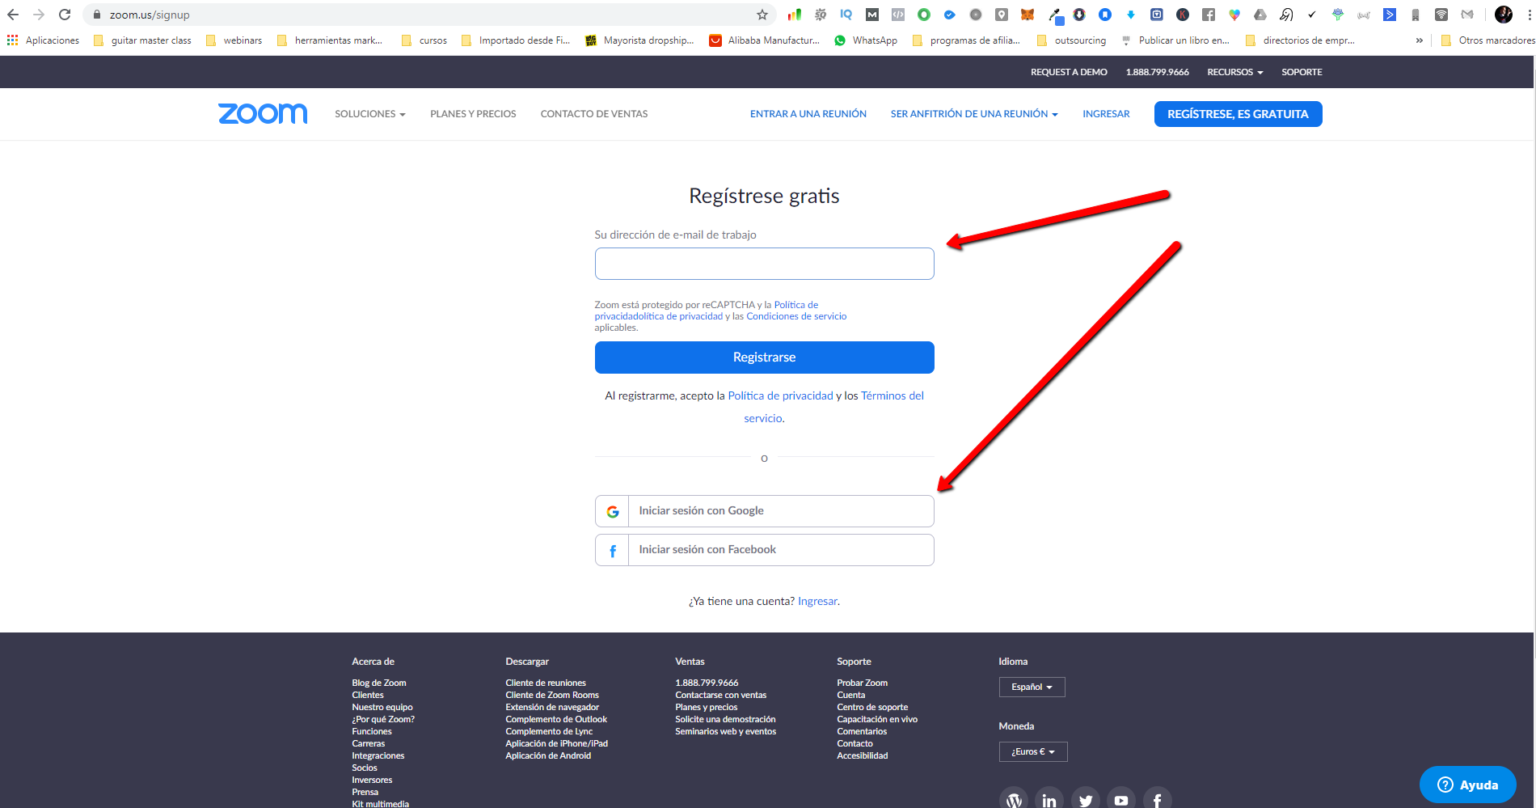The height and width of the screenshot is (808, 1536).
Task: Expand the Soluciones dropdown
Action: pos(370,114)
